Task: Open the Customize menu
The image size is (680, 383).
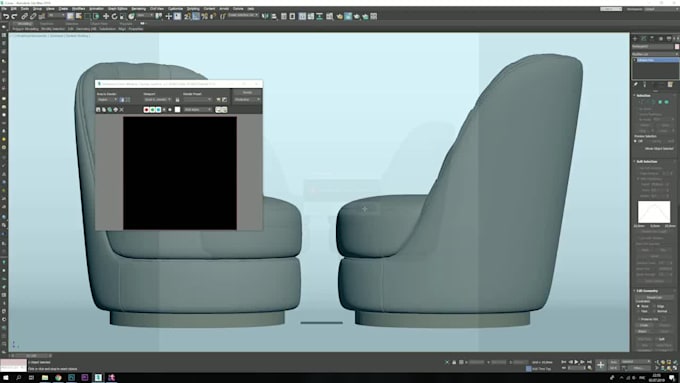Action: [x=175, y=9]
